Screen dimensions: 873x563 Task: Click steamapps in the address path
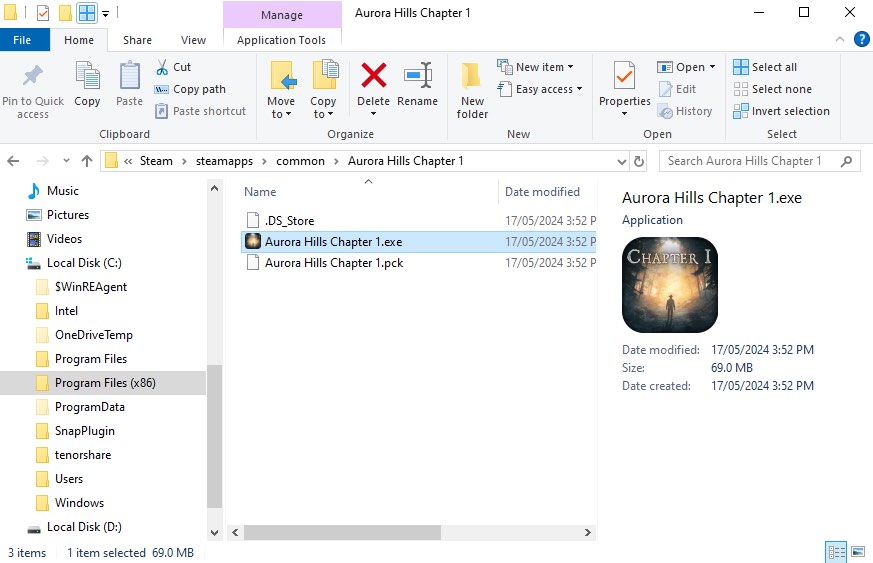coord(224,161)
